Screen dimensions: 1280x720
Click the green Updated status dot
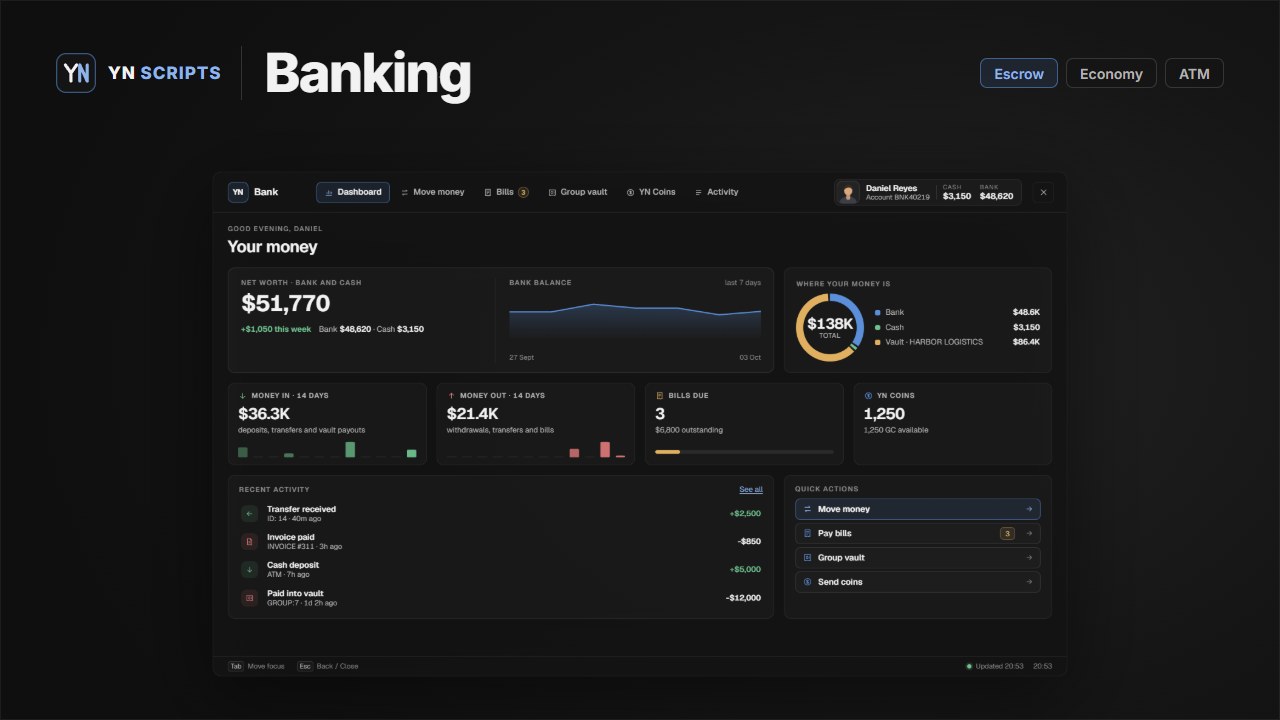(969, 666)
